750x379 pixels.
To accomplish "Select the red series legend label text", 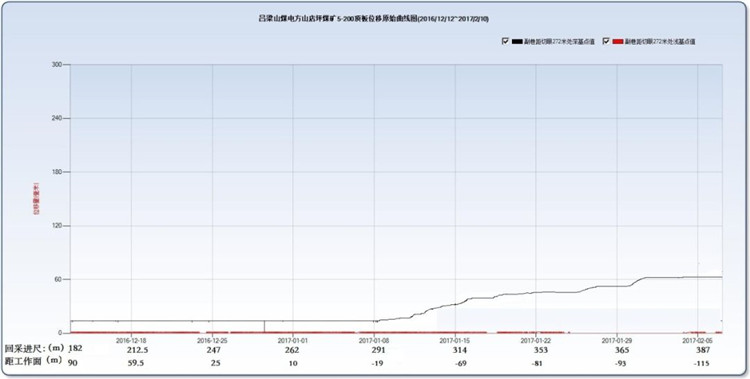I will click(661, 42).
